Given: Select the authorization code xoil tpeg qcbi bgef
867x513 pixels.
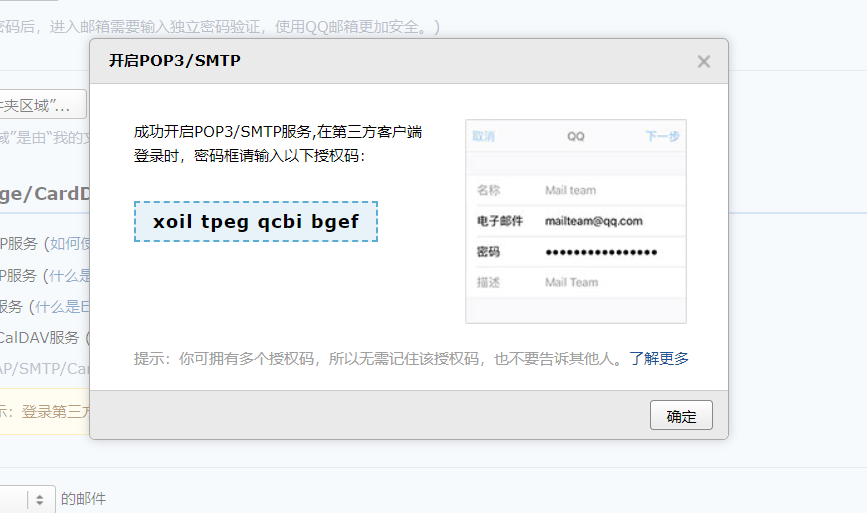Looking at the screenshot, I should (x=256, y=222).
